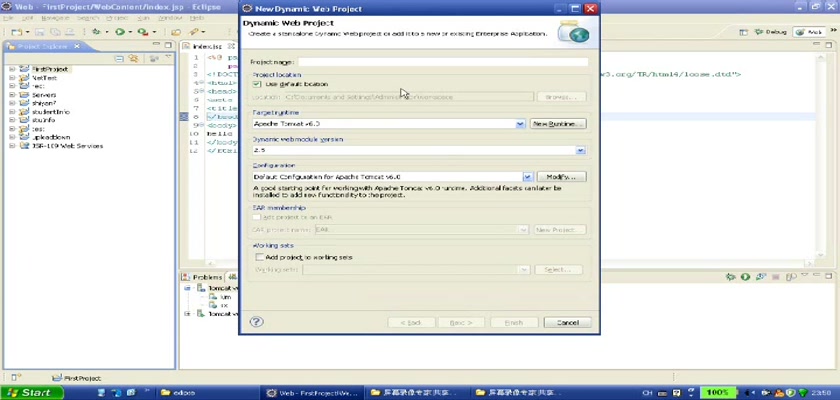Click the Project name text field
This screenshot has height=400, width=840.
click(442, 62)
